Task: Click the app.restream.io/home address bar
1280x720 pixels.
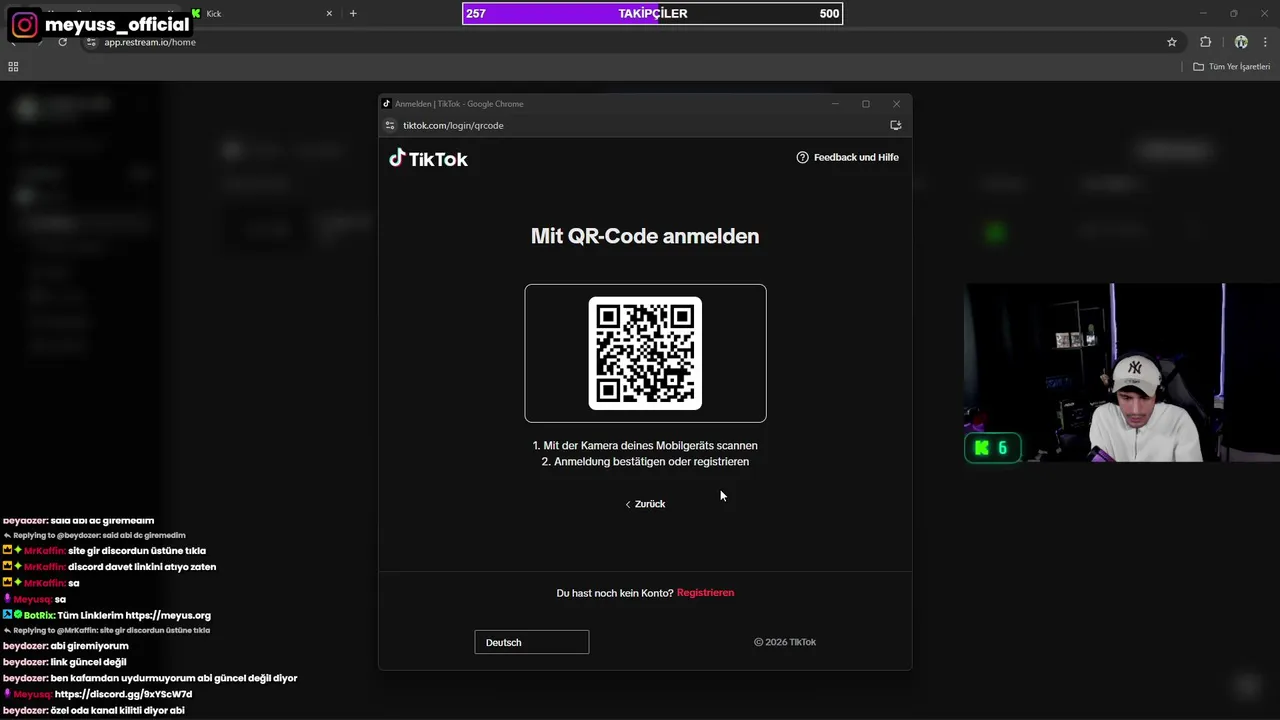Action: click(x=150, y=42)
